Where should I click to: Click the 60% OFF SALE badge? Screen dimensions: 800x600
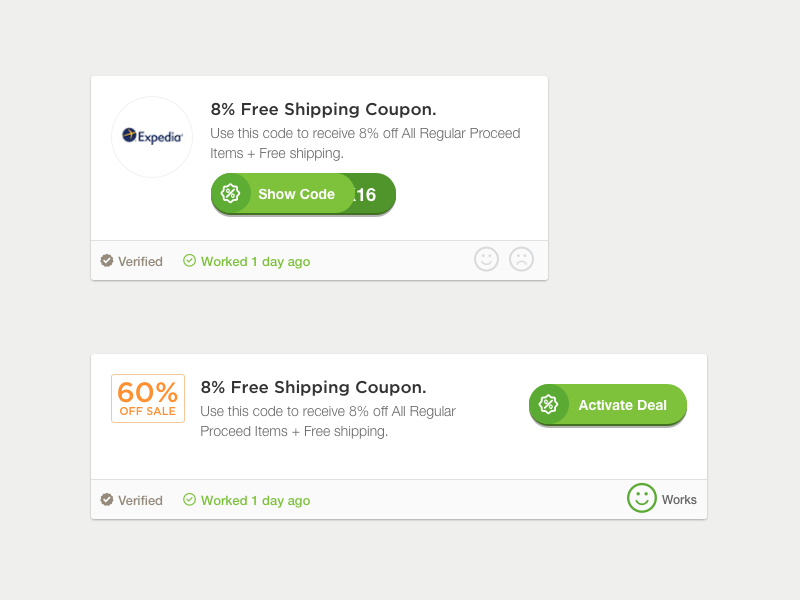[148, 398]
